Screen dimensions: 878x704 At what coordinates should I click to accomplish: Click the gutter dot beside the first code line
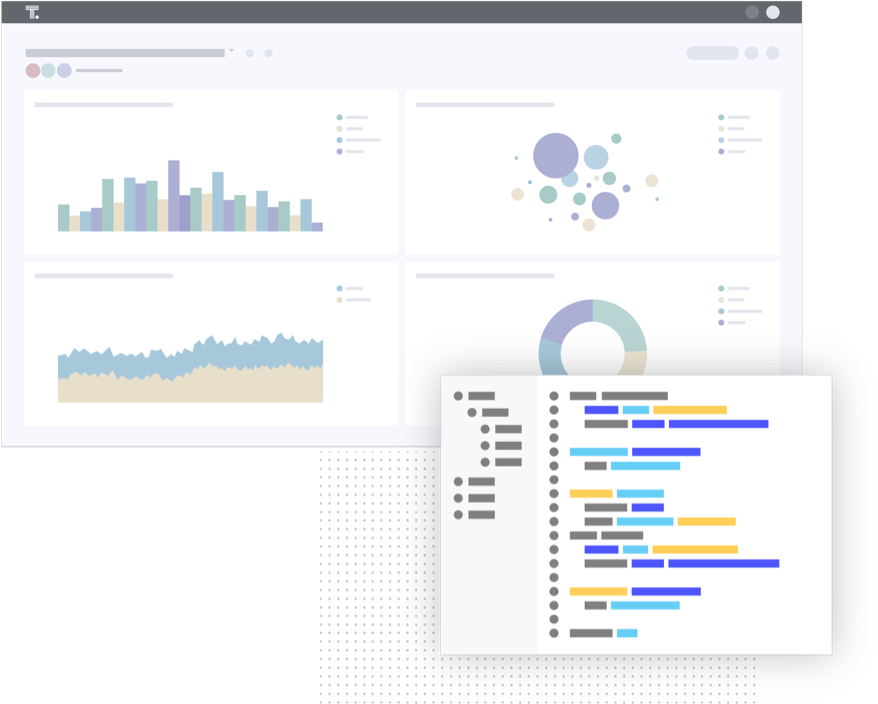click(554, 396)
